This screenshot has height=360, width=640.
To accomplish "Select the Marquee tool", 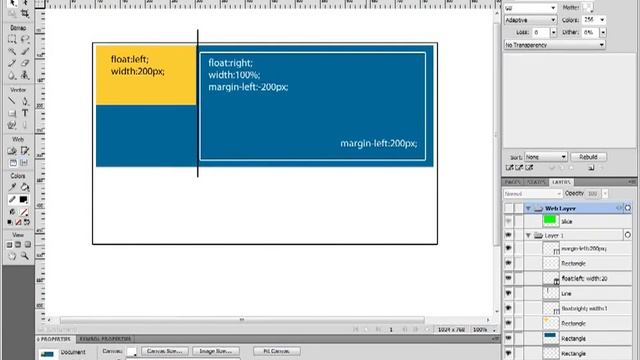I will point(12,39).
